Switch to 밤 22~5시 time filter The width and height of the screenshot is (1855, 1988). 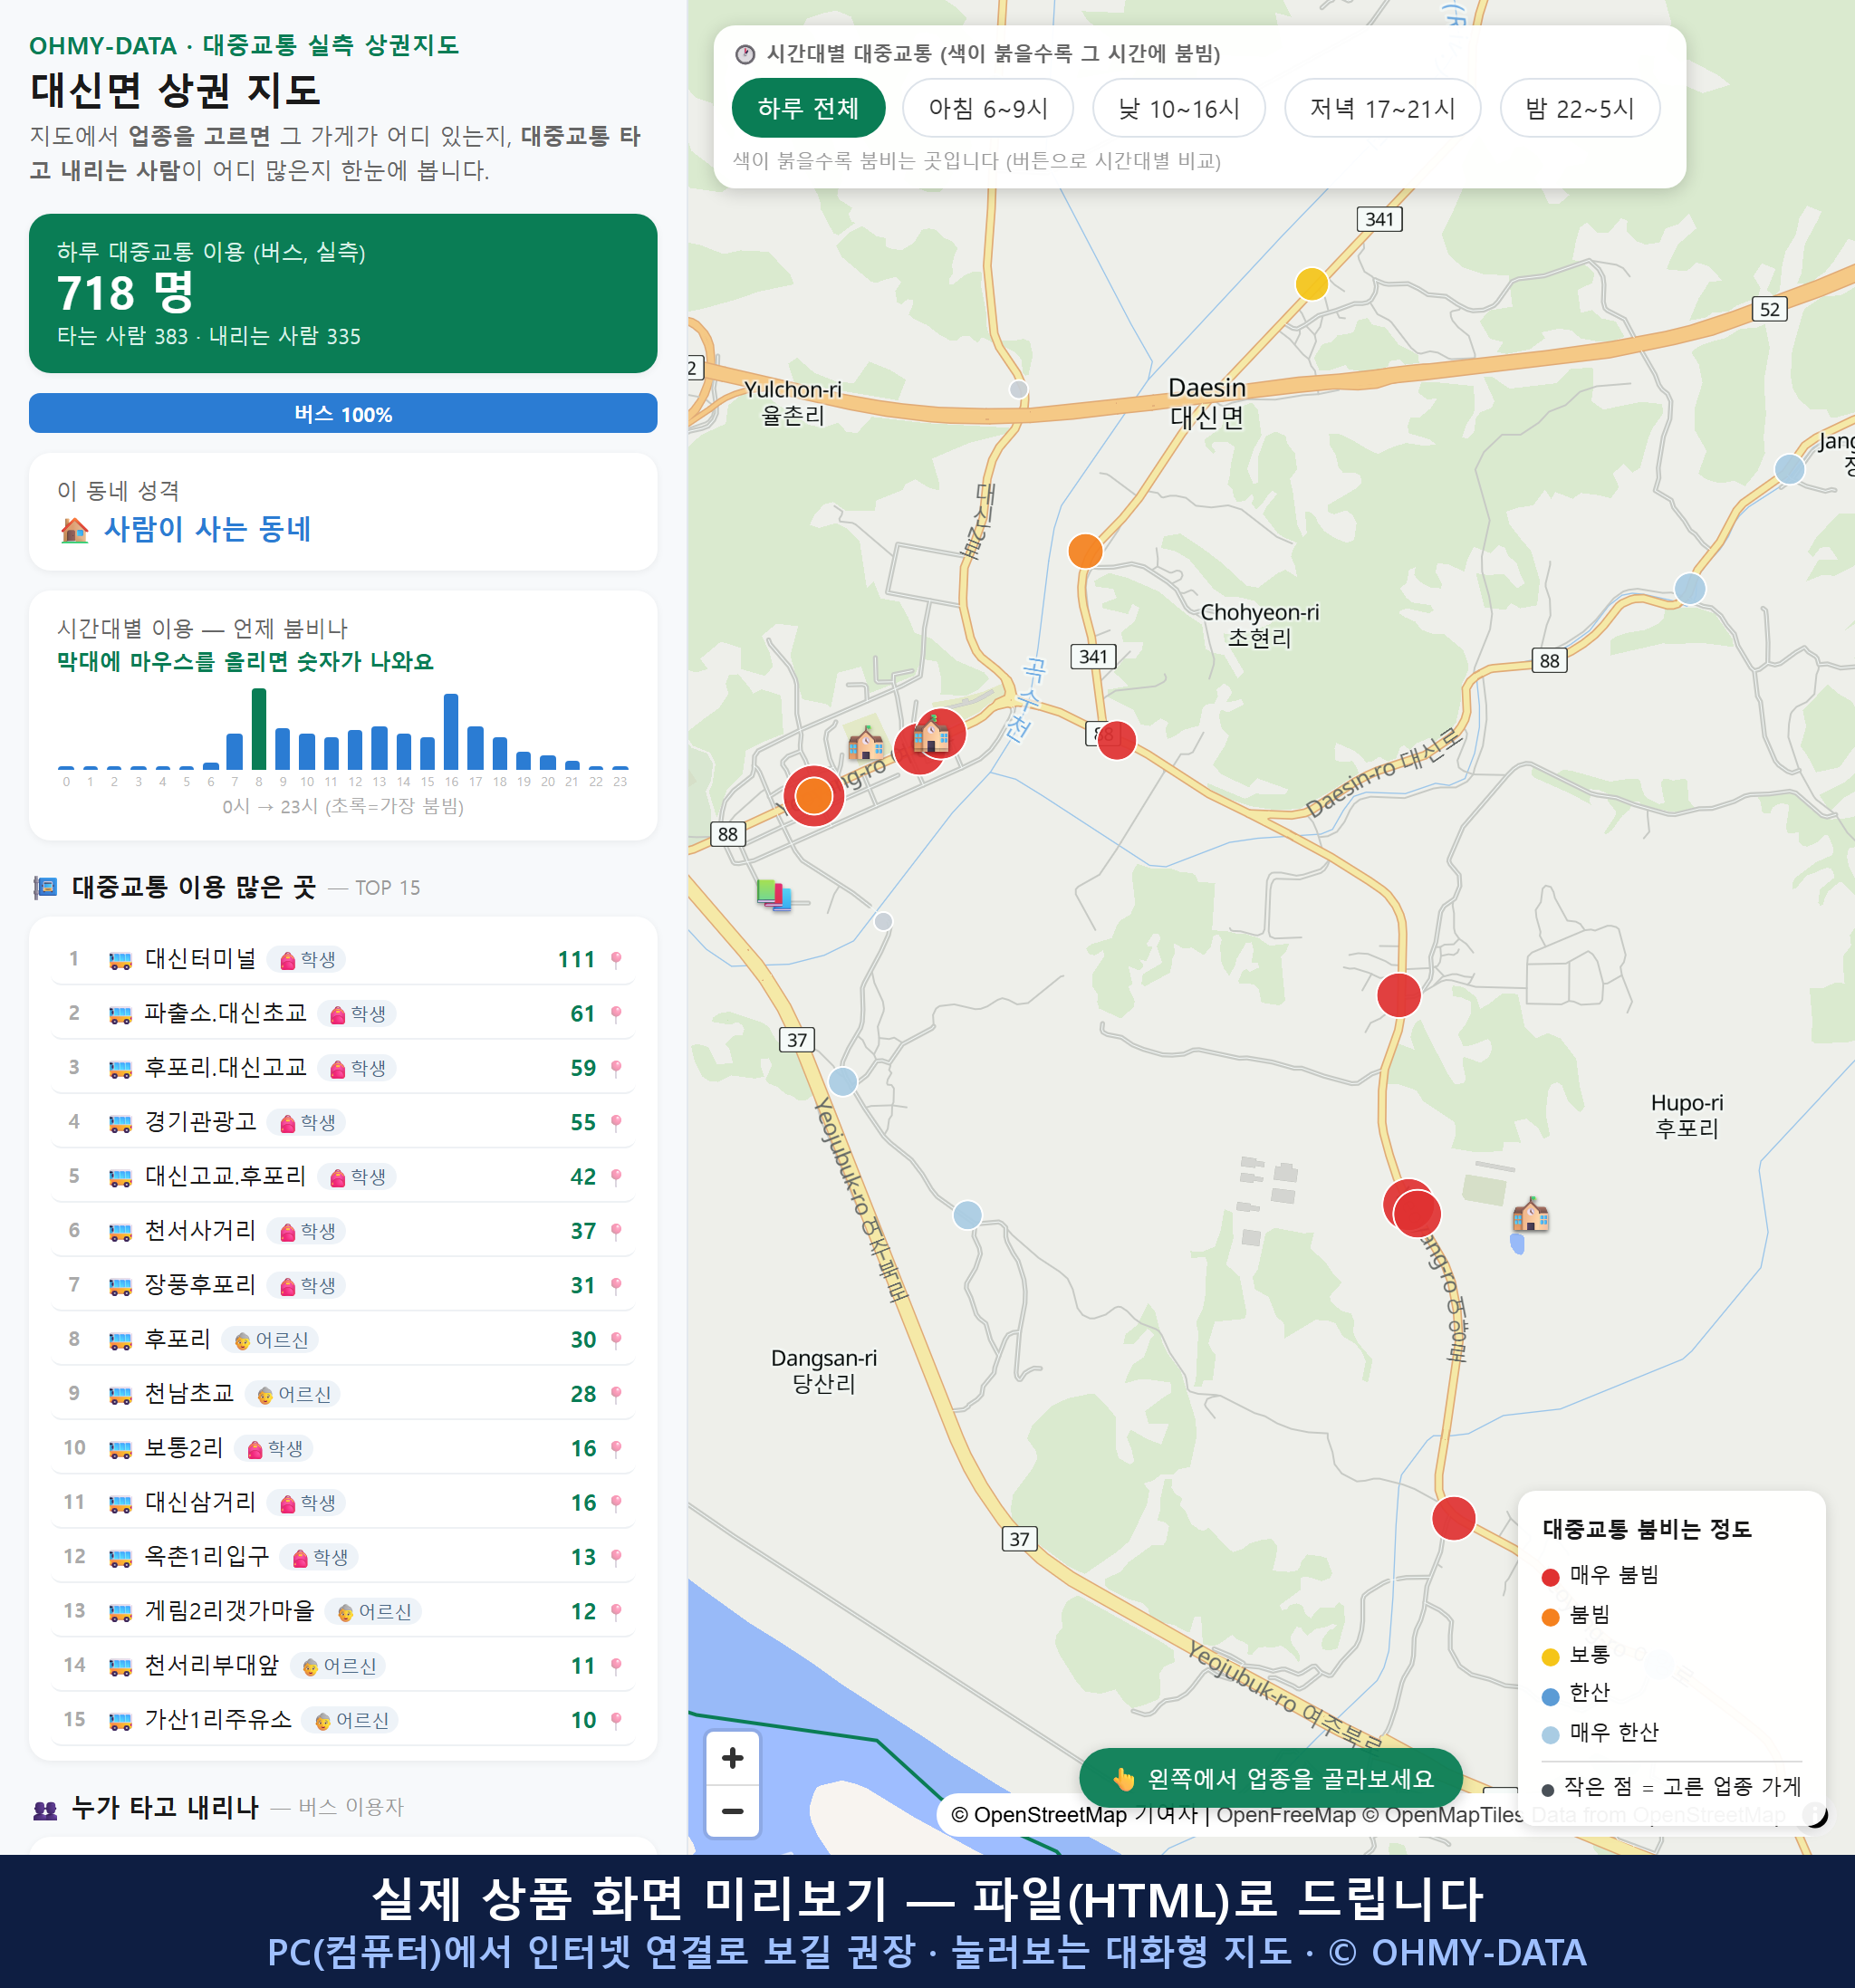click(1580, 108)
